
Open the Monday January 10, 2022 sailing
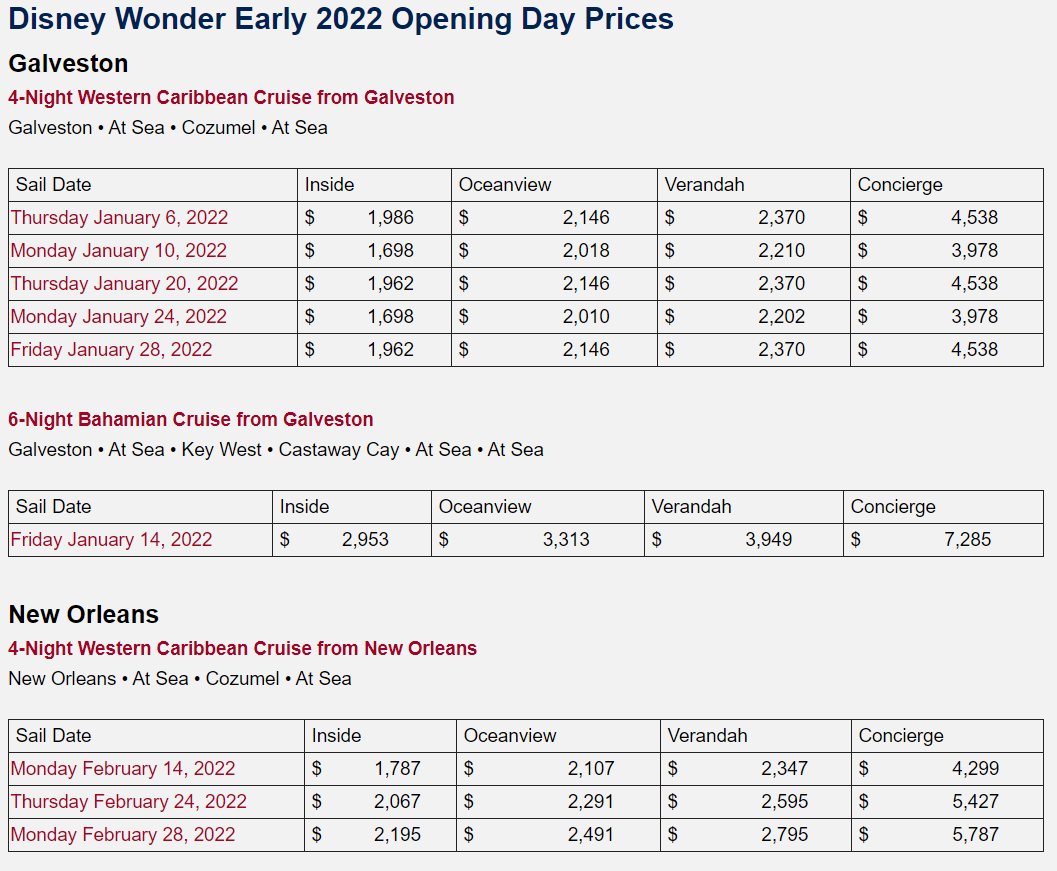(x=118, y=251)
